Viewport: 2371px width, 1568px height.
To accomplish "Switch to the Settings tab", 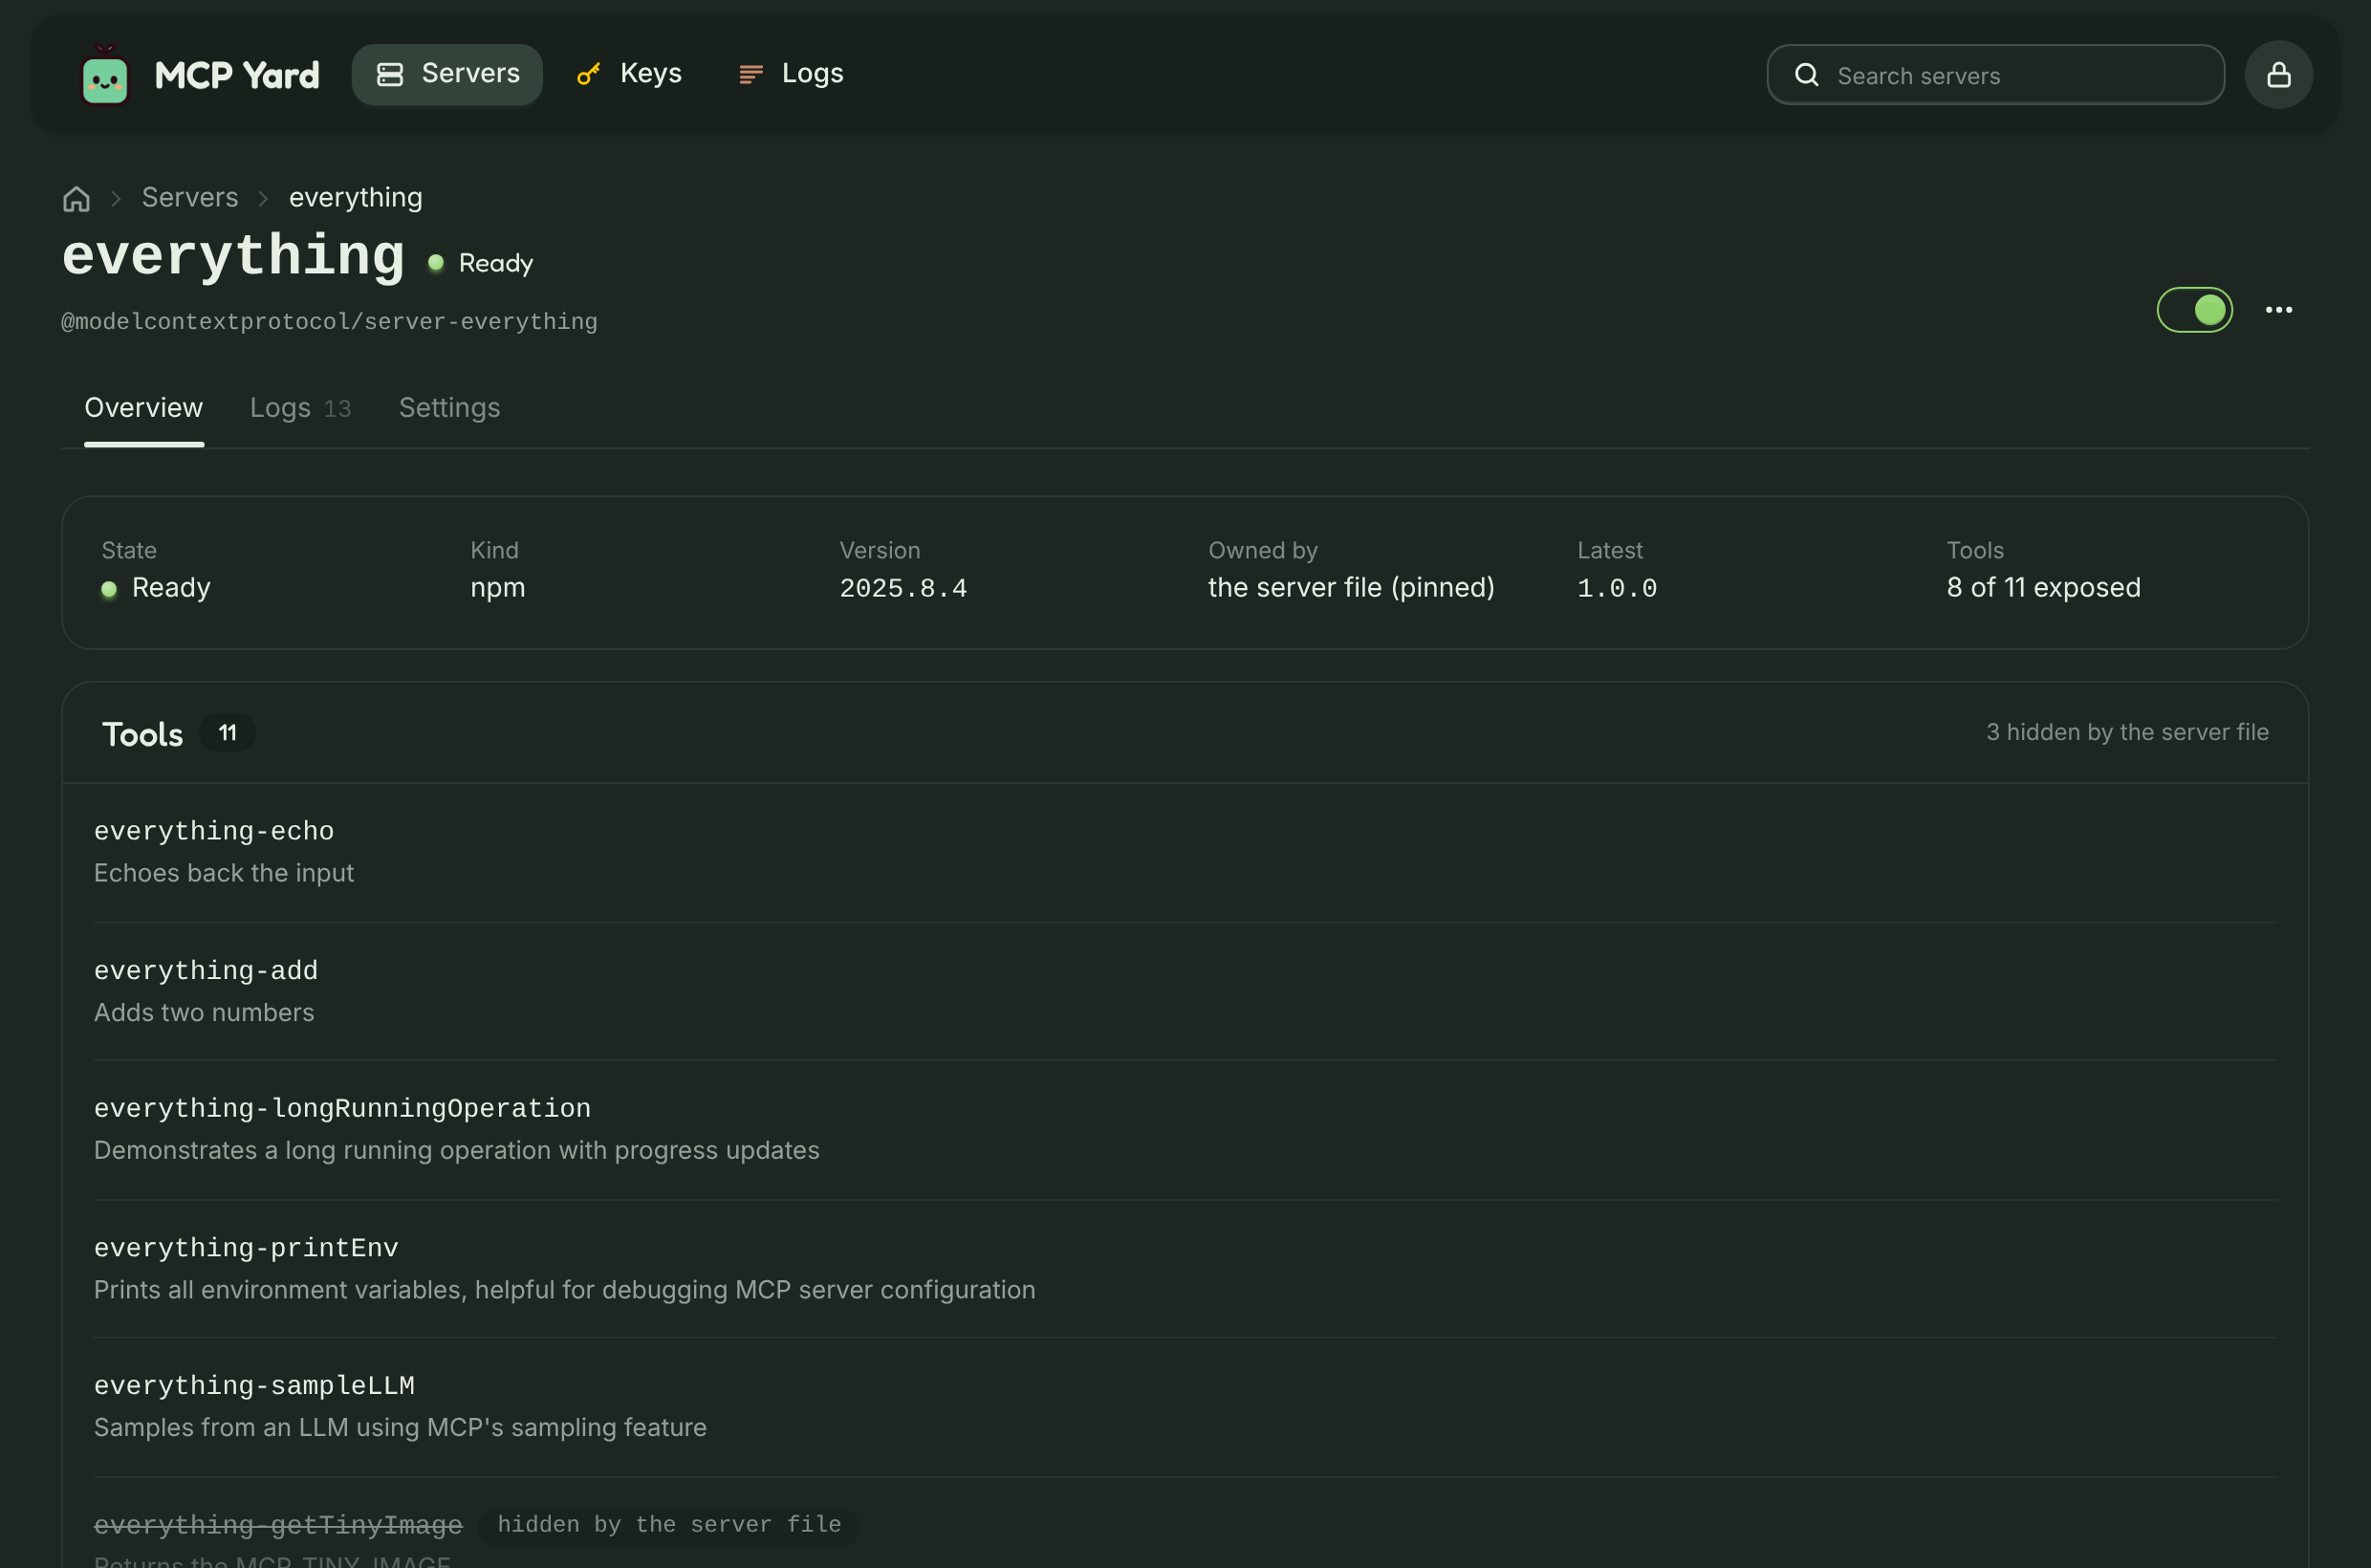I will click(x=449, y=408).
